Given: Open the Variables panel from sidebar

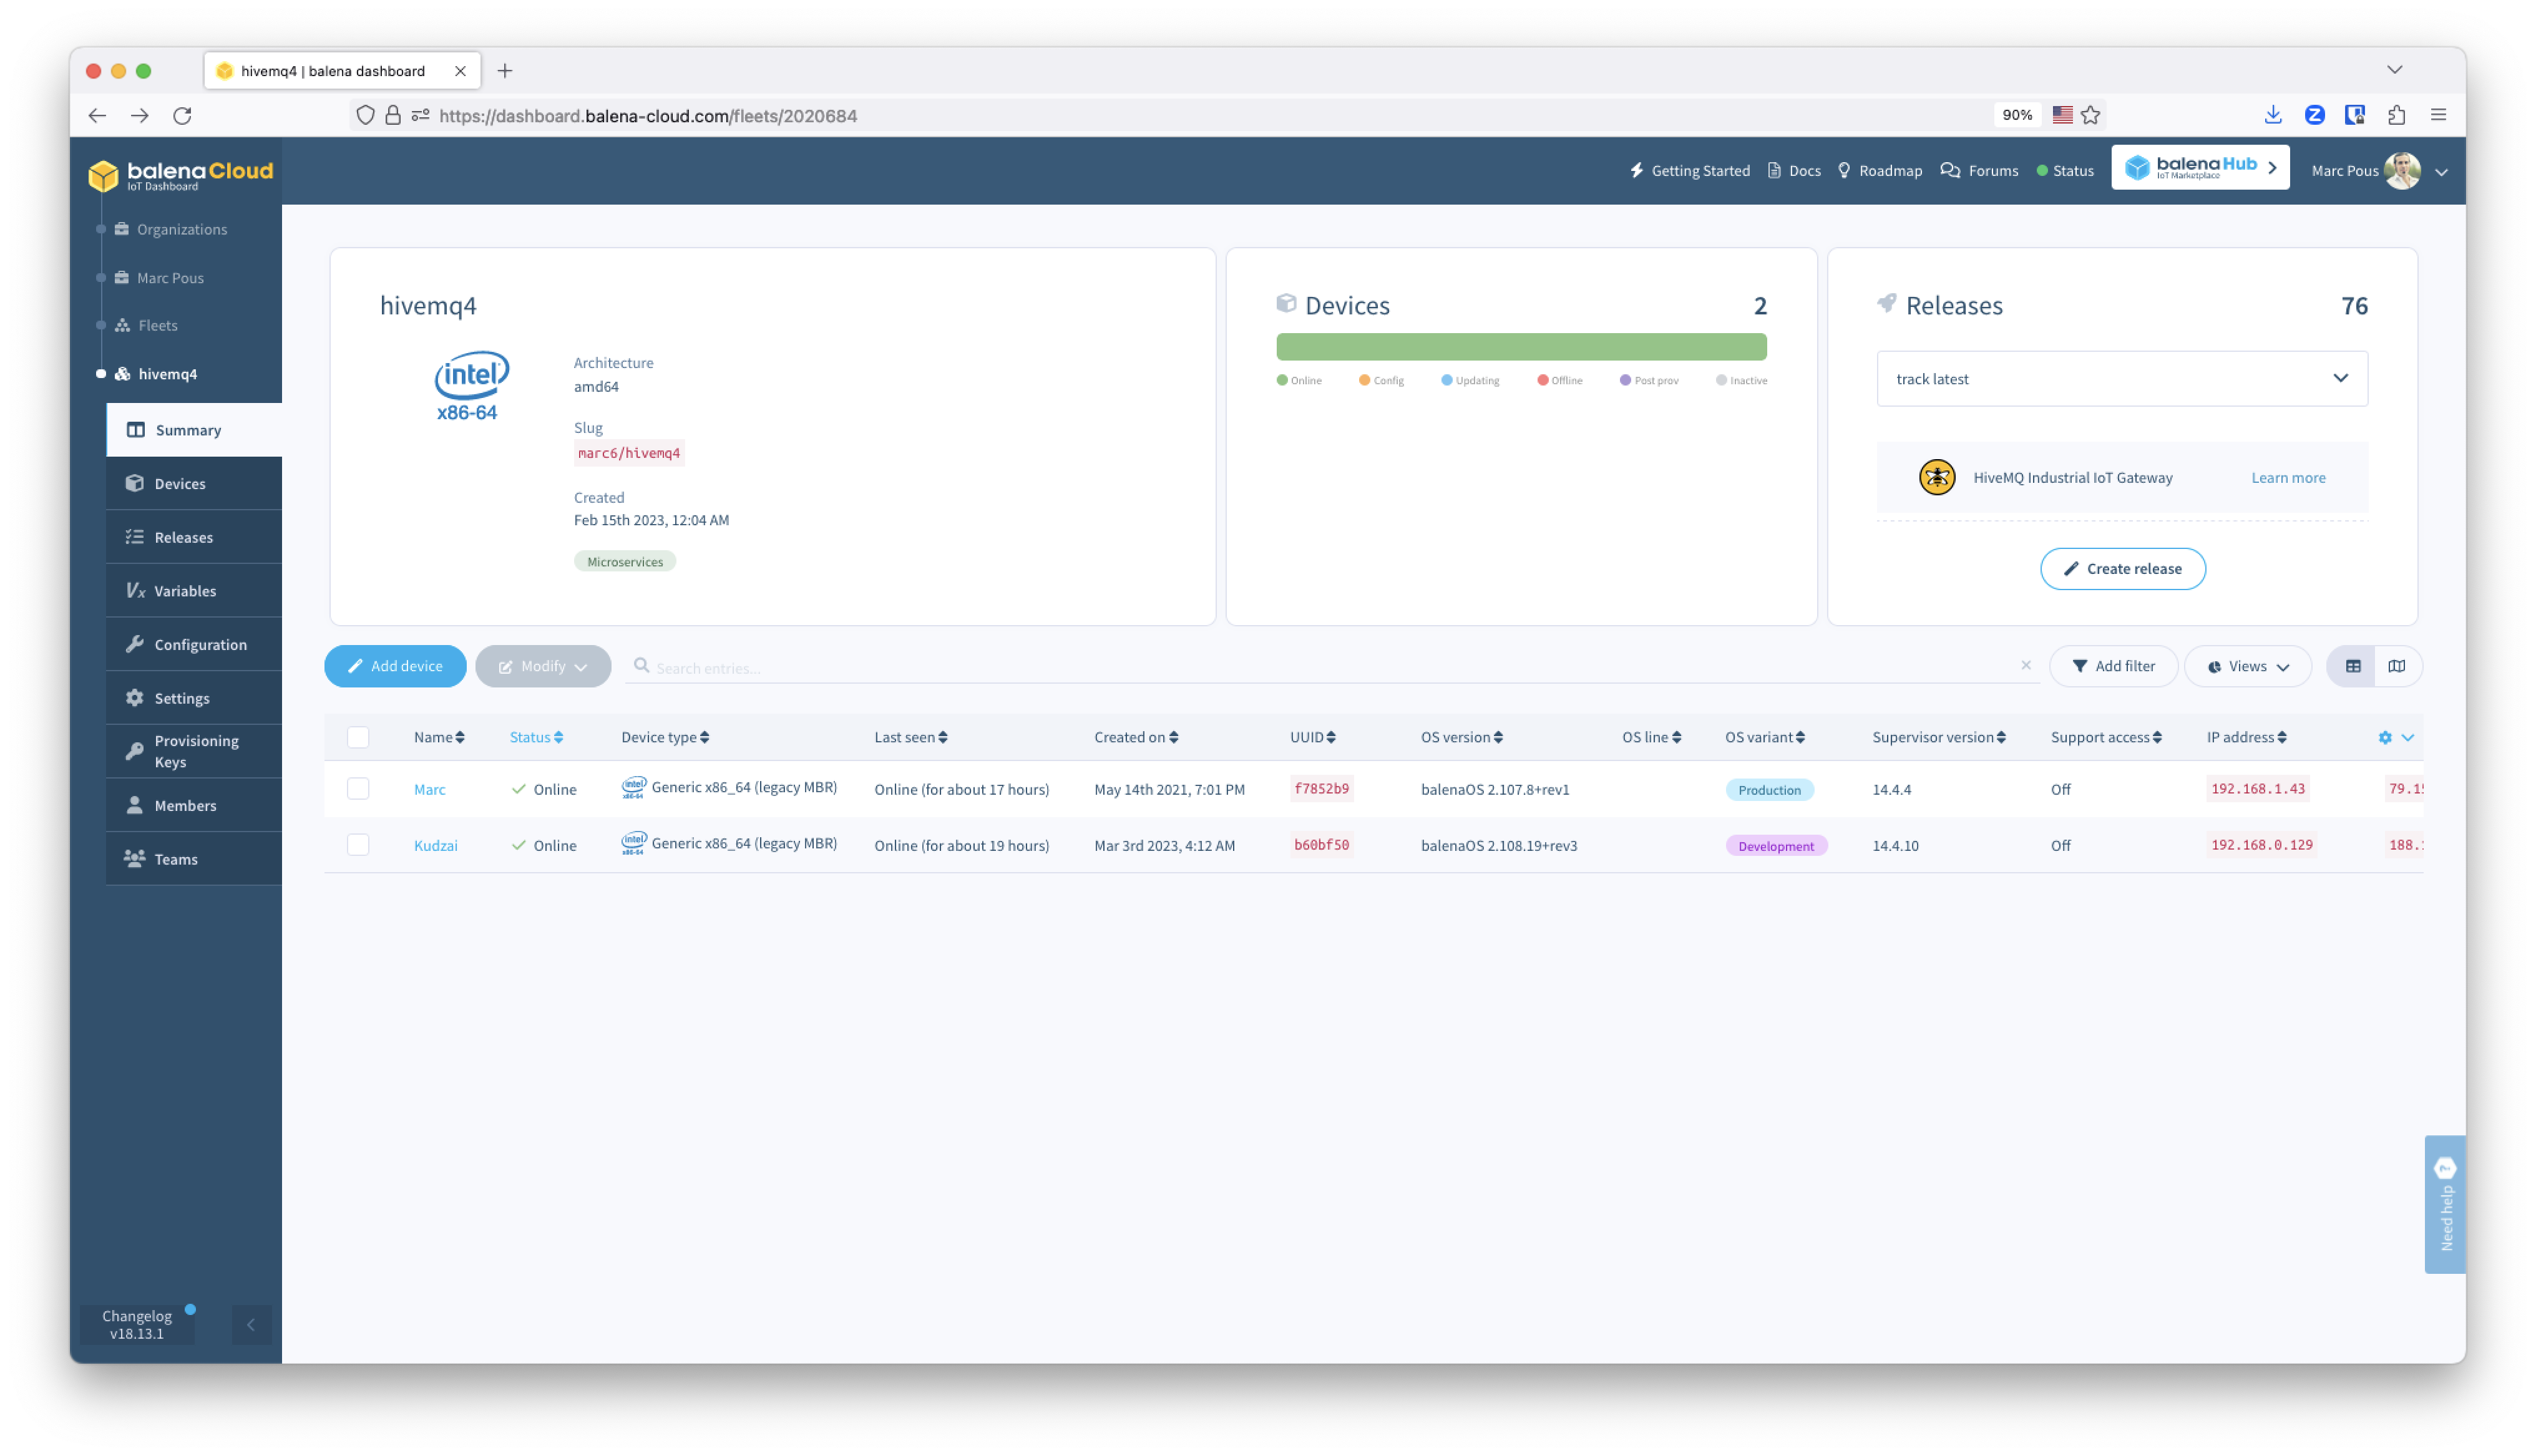Looking at the screenshot, I should click(186, 590).
